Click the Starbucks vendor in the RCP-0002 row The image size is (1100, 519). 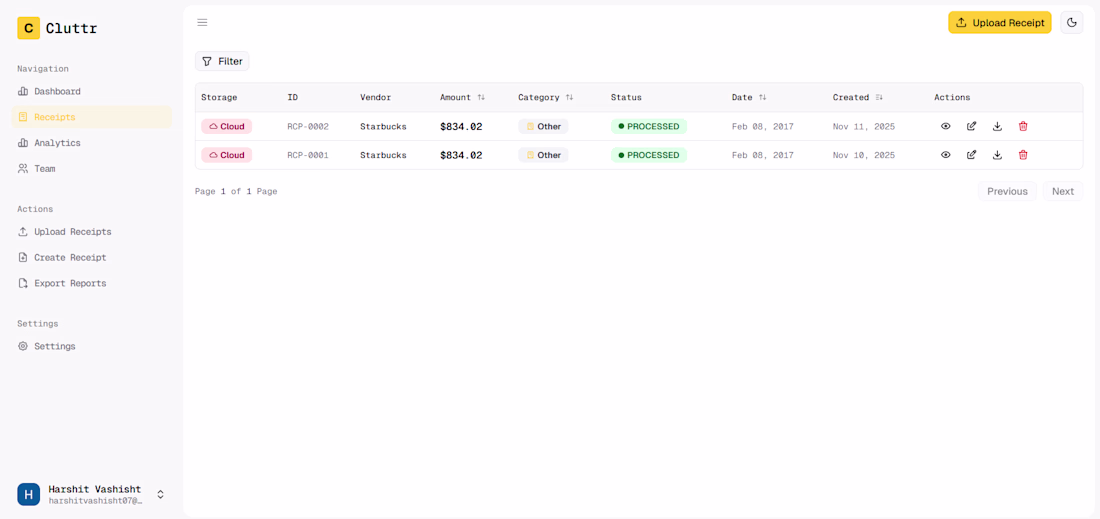click(383, 127)
